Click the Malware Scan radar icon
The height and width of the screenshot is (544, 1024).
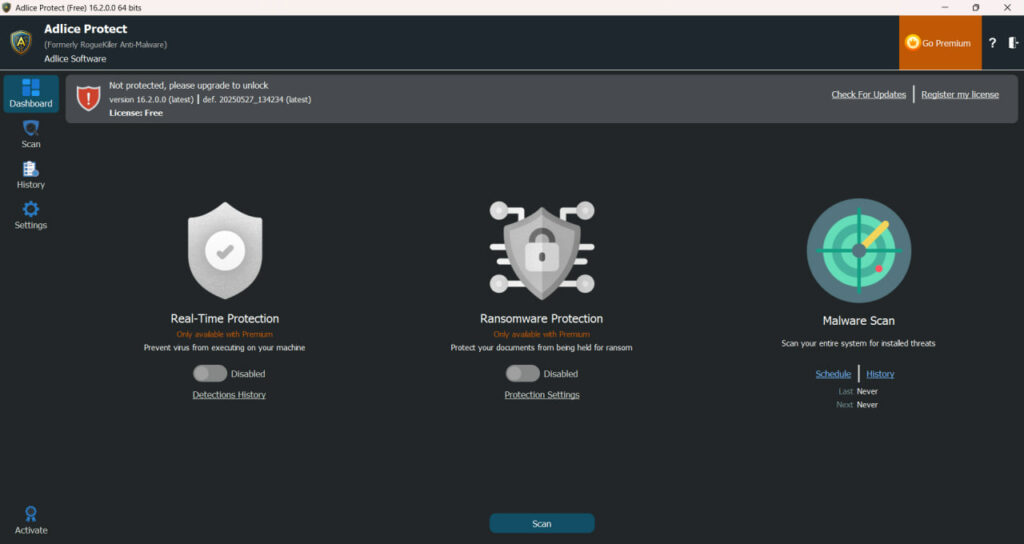(858, 251)
